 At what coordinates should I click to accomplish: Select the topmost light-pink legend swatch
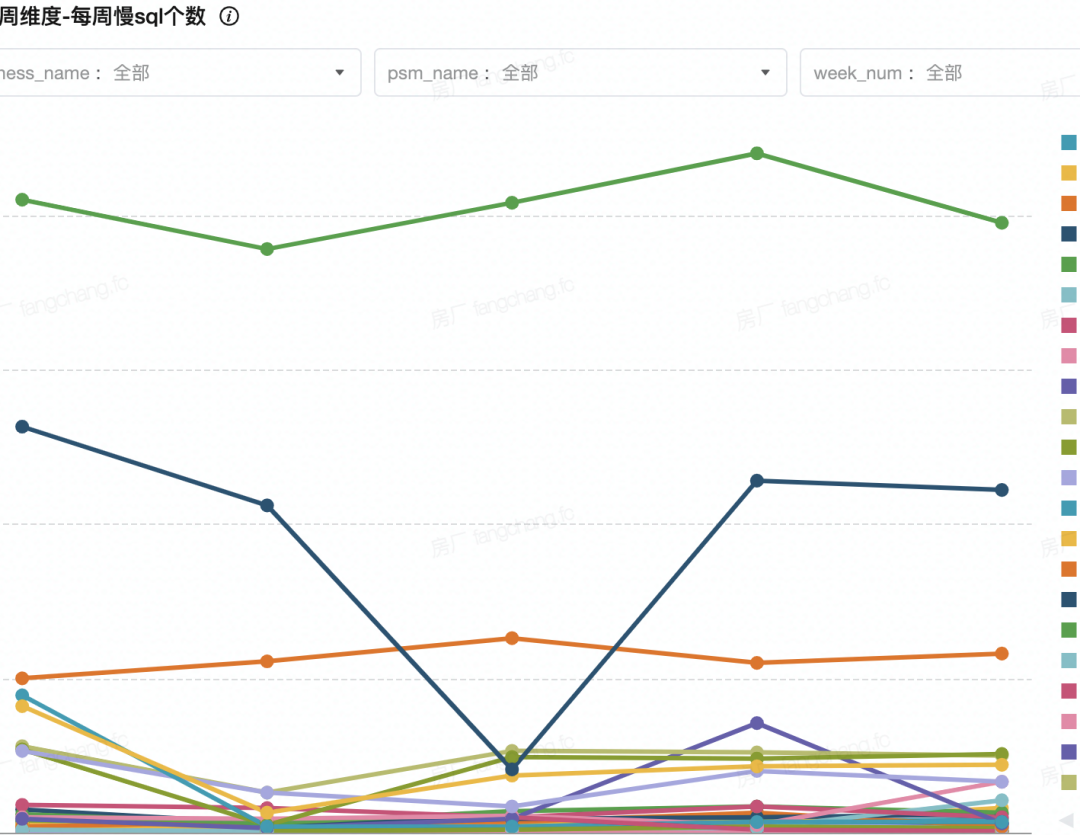coord(1068,355)
